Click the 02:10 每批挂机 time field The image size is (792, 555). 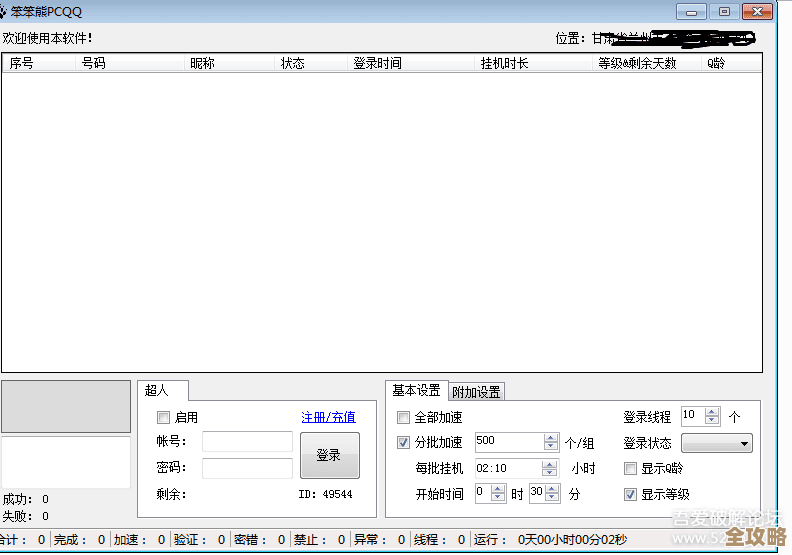[x=509, y=468]
